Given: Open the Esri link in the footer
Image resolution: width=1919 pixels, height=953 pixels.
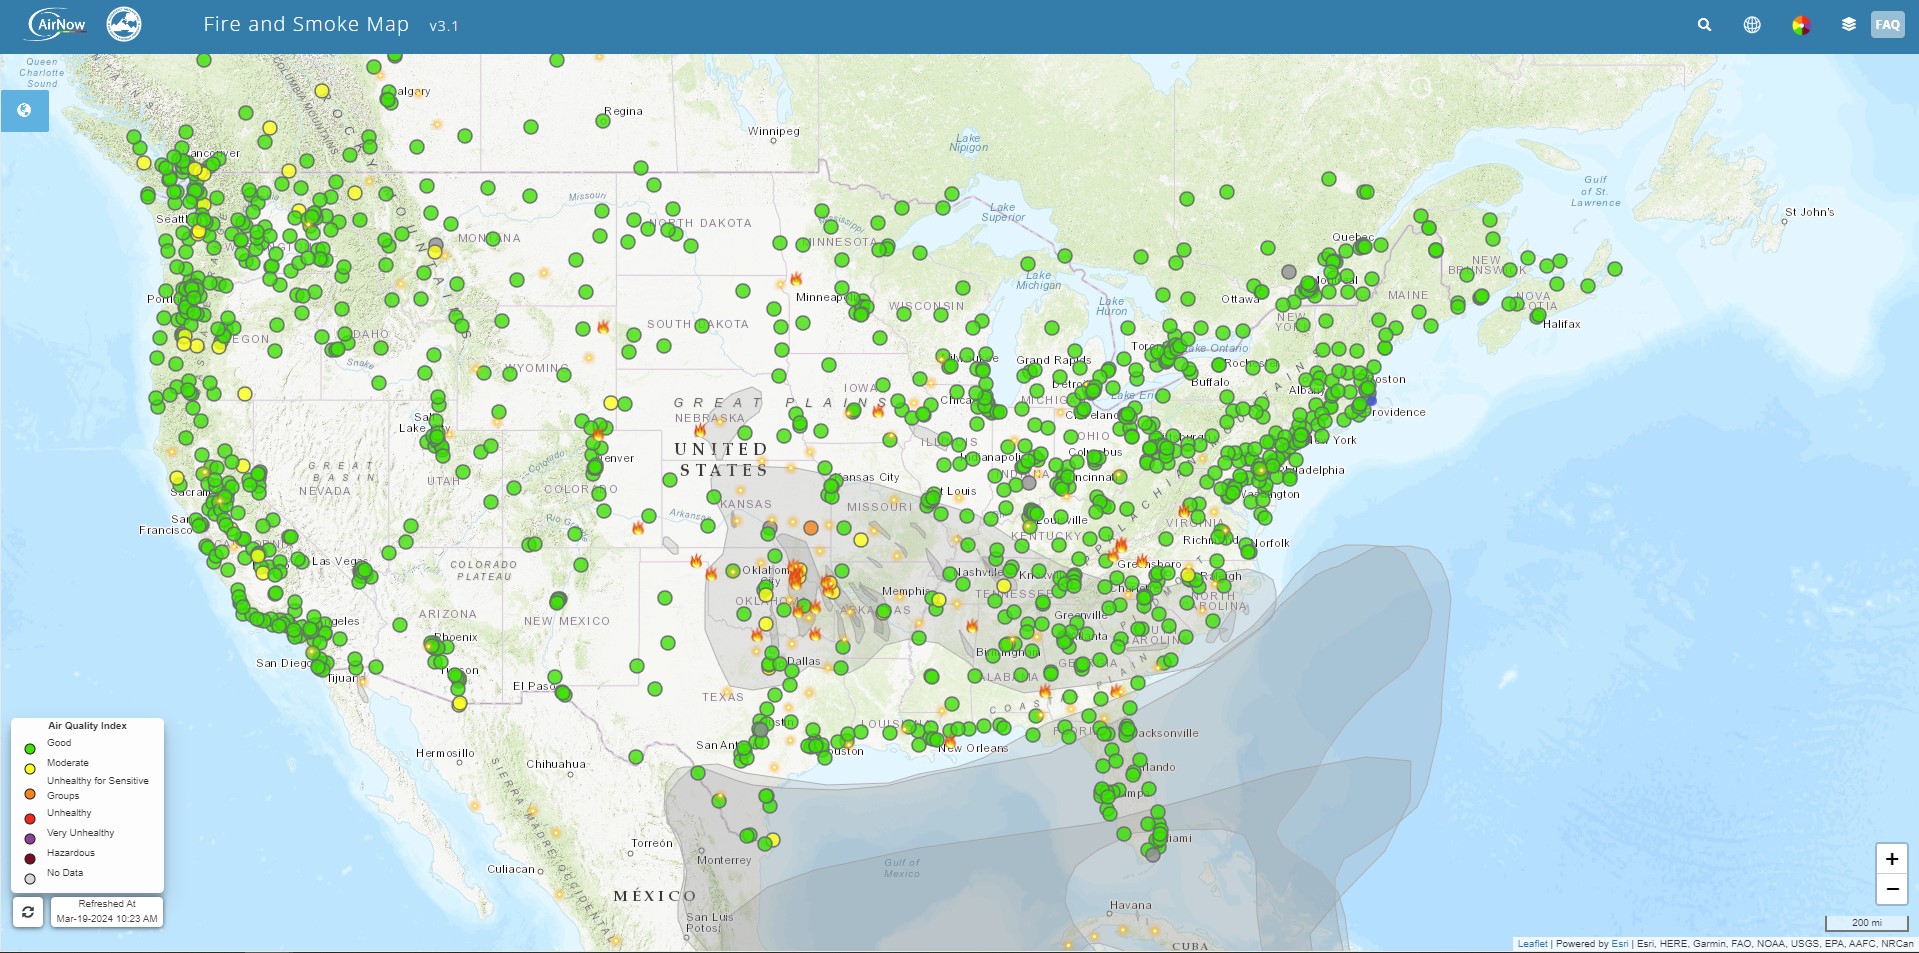Looking at the screenshot, I should (1619, 943).
